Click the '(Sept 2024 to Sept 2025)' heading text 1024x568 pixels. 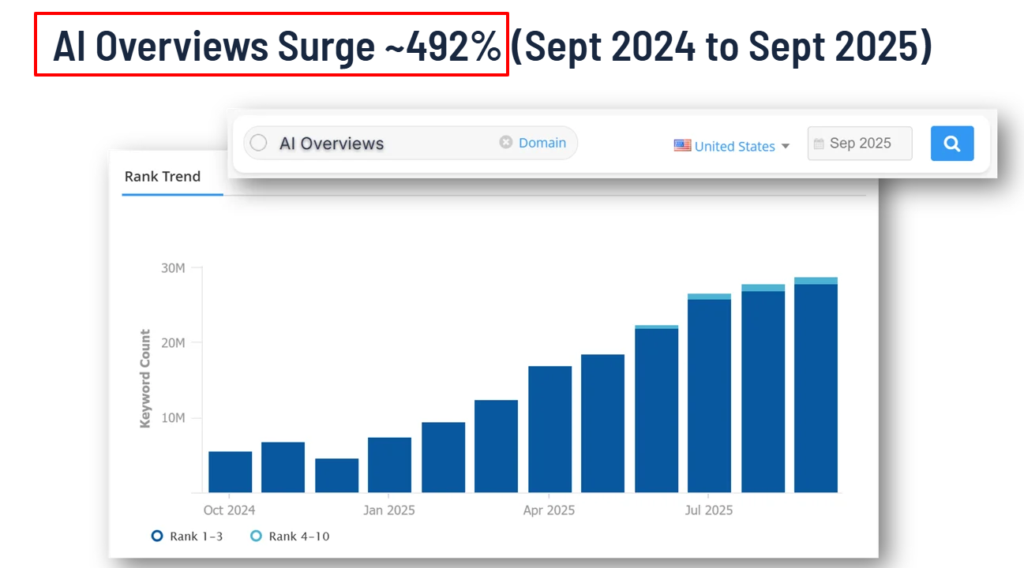click(x=721, y=46)
